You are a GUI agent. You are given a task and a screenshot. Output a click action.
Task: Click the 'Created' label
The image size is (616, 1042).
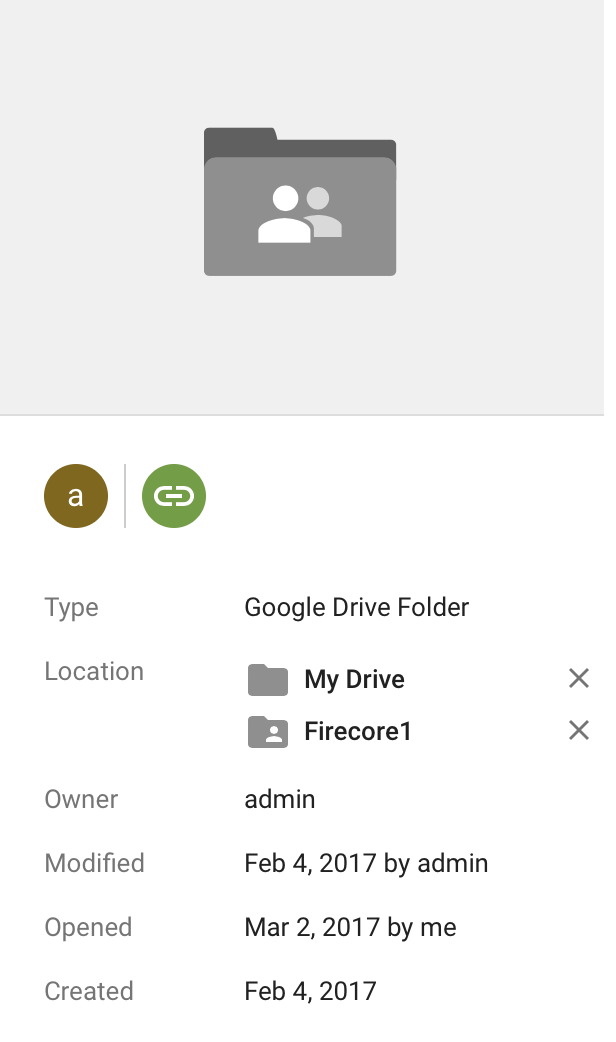click(89, 991)
